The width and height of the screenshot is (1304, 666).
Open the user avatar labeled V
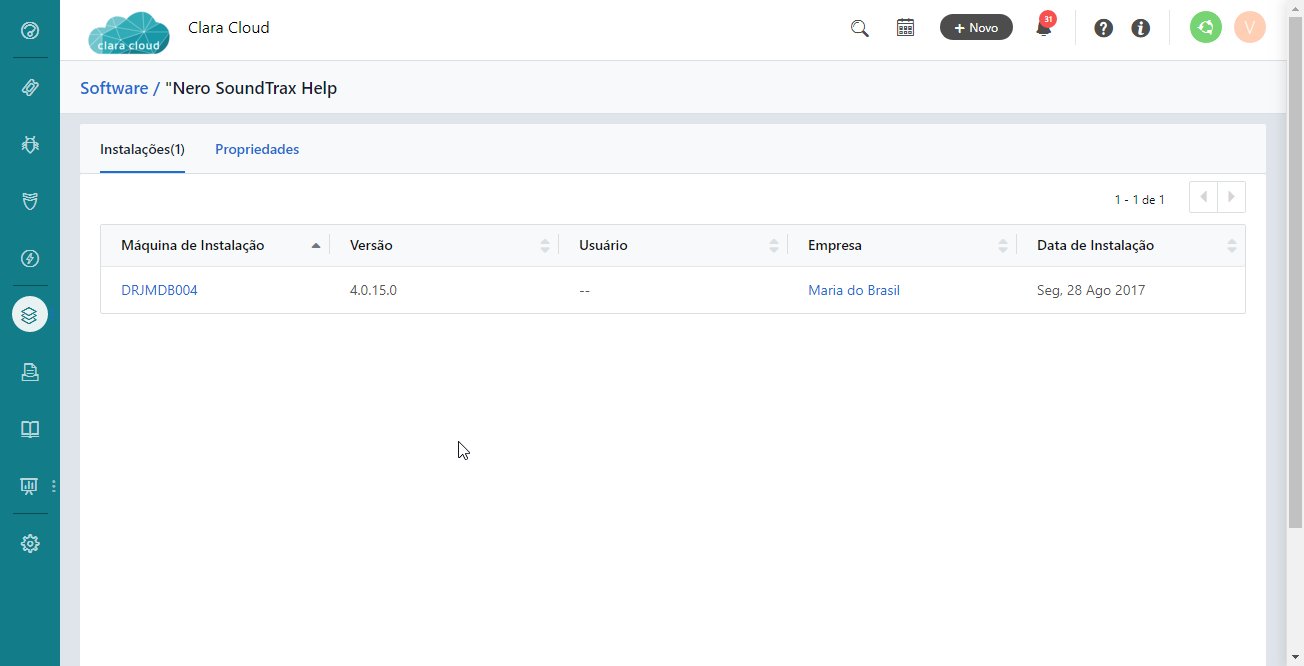click(x=1250, y=27)
